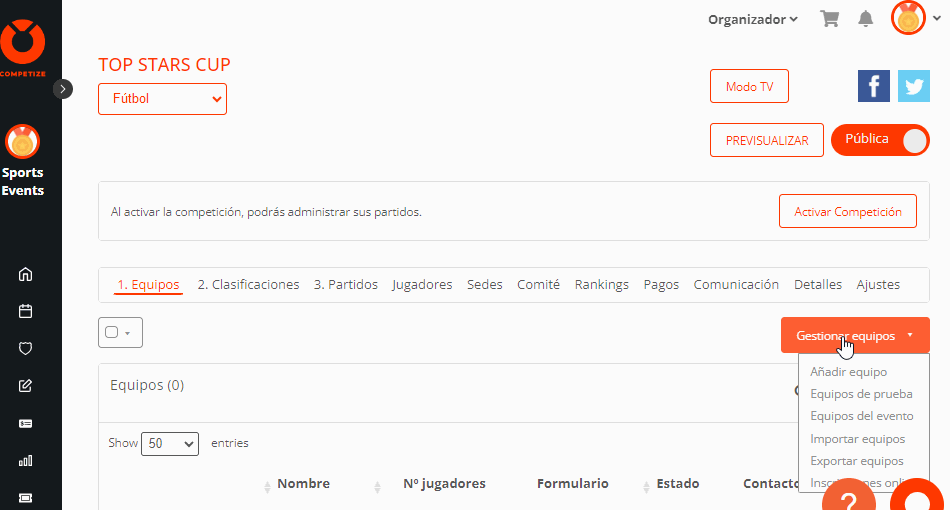Open the user profile avatar menu
The height and width of the screenshot is (510, 950).
[x=908, y=18]
